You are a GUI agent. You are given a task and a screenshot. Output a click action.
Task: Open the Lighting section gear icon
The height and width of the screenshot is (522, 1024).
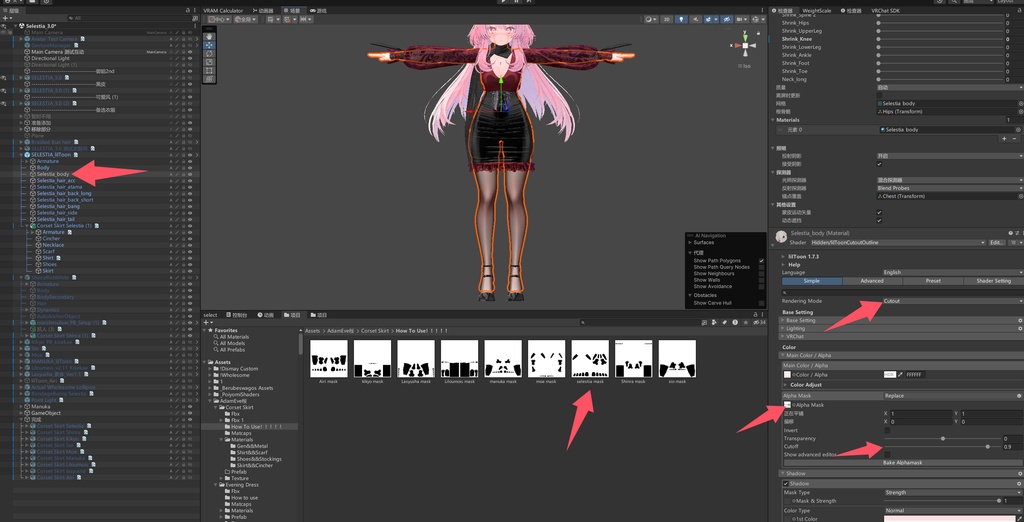(x=1020, y=329)
